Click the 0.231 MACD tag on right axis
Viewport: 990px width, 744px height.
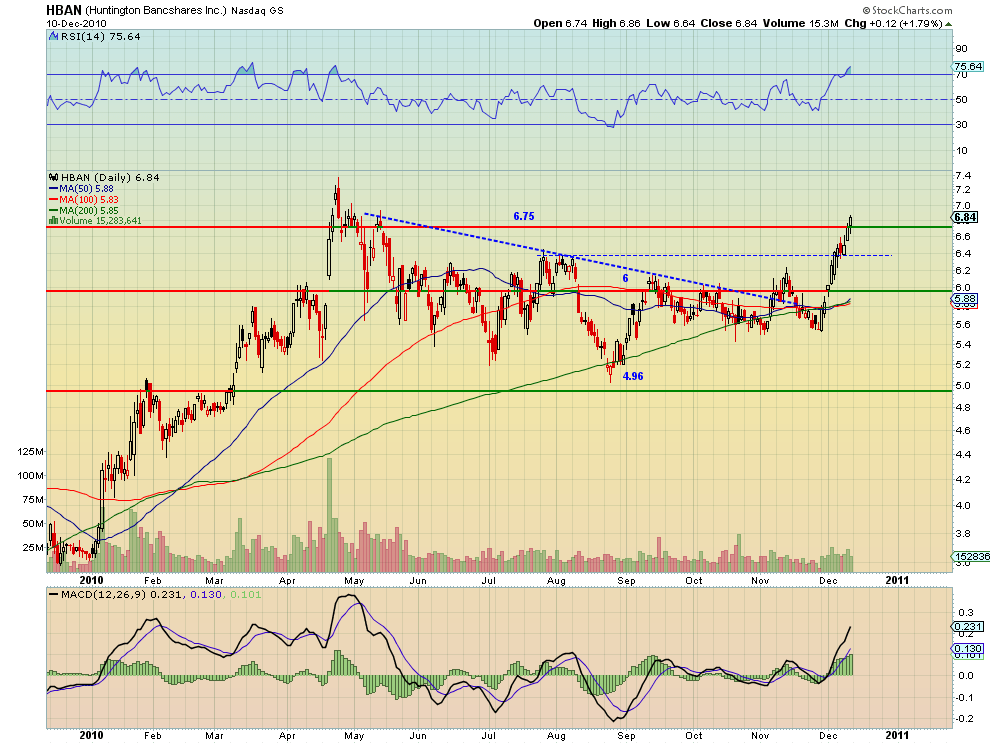967,627
